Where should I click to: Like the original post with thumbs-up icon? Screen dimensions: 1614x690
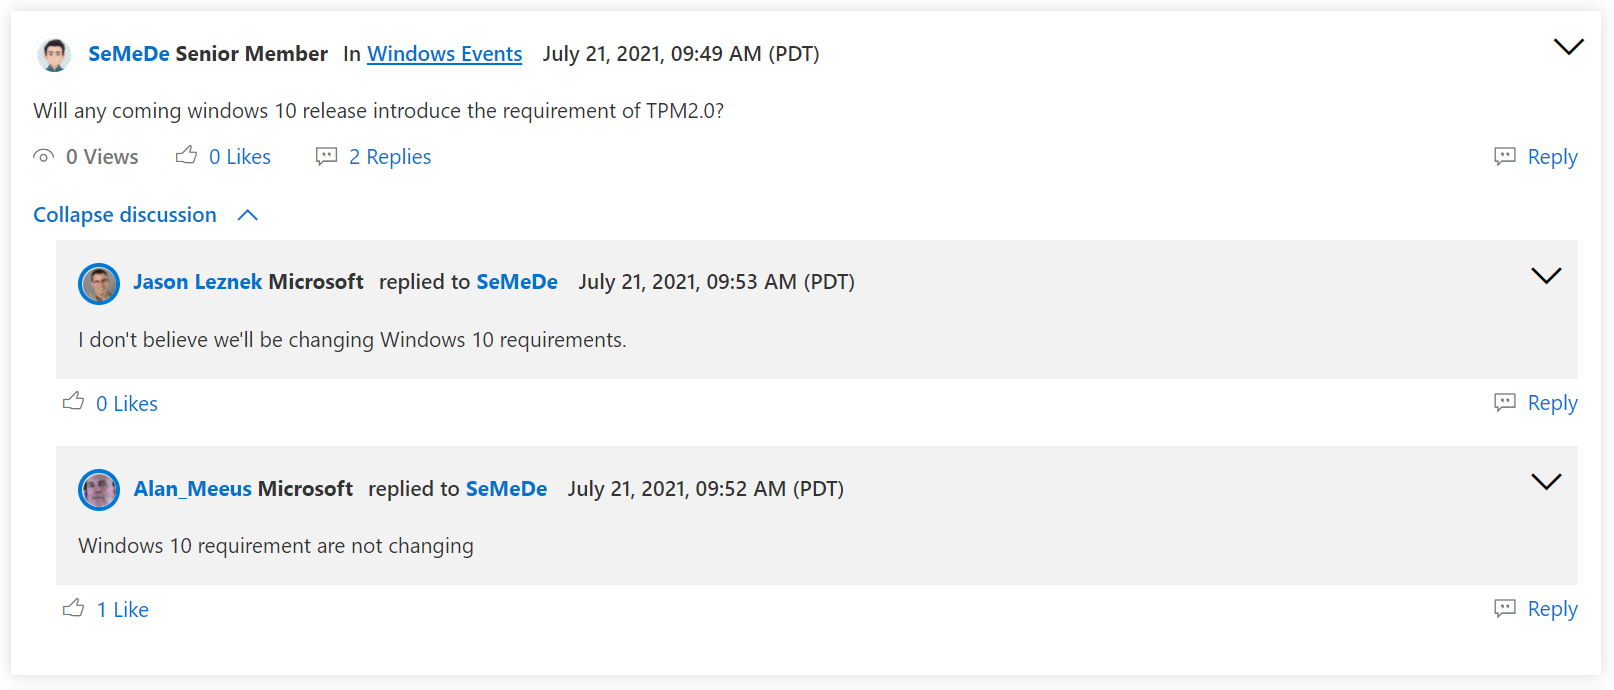click(187, 155)
